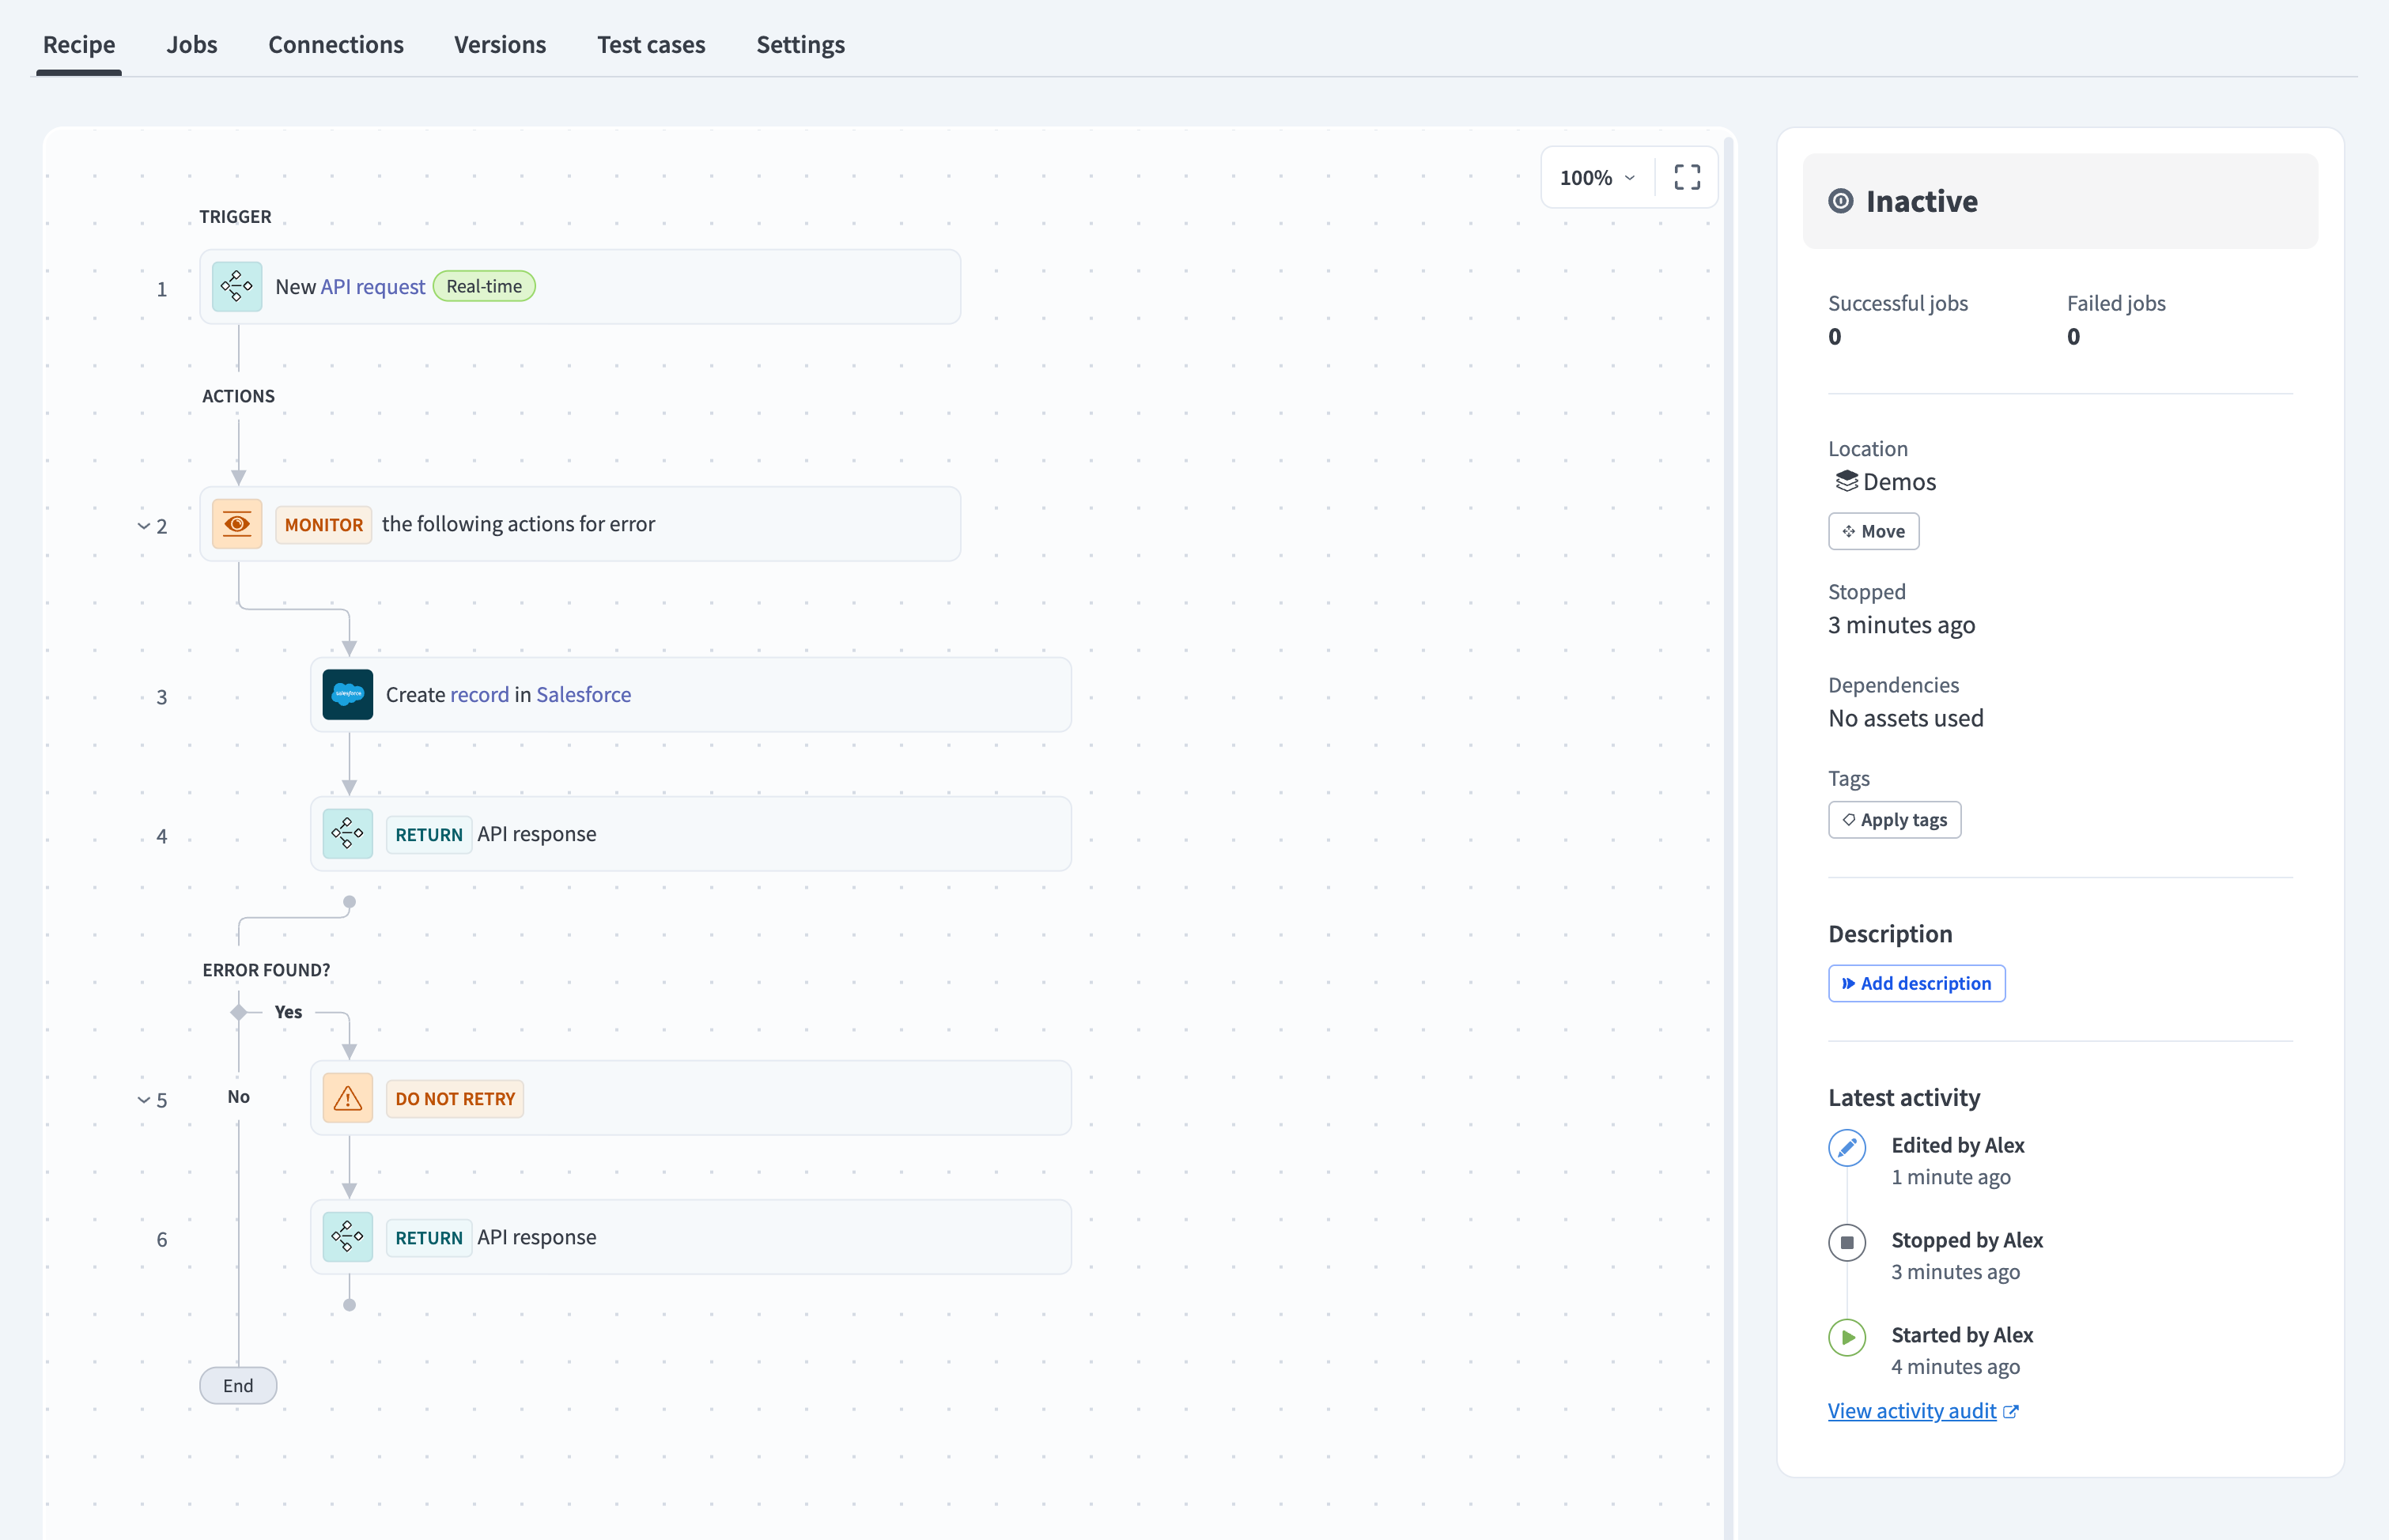2389x1540 pixels.
Task: Go to the Versions tab
Action: (500, 45)
